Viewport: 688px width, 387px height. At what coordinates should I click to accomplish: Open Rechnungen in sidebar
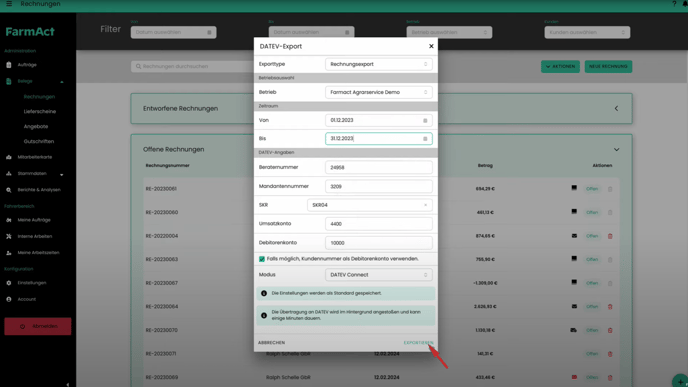(x=39, y=97)
